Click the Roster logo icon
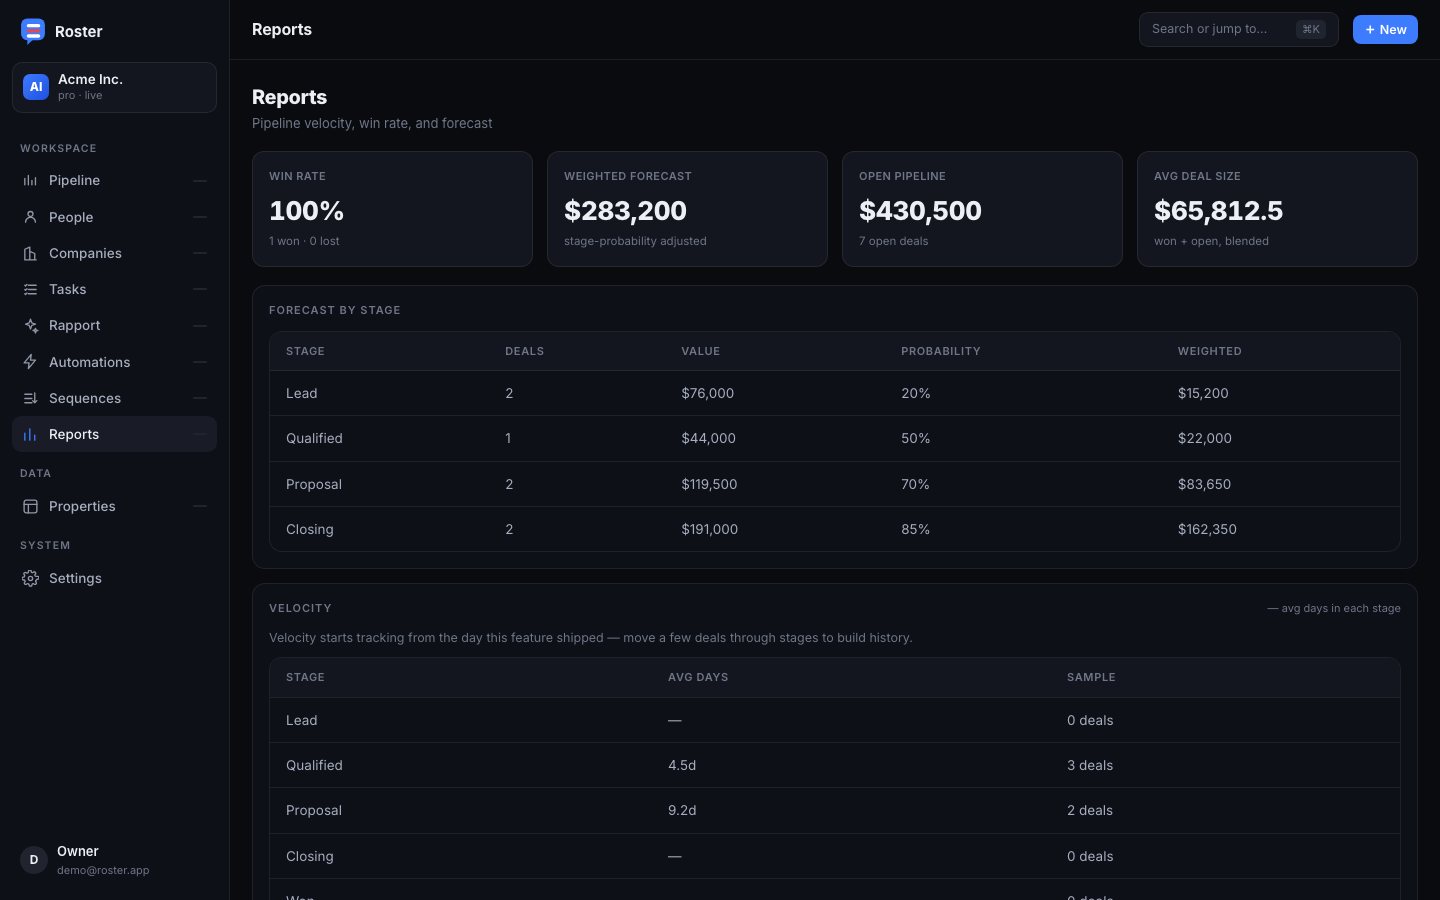 pyautogui.click(x=33, y=31)
